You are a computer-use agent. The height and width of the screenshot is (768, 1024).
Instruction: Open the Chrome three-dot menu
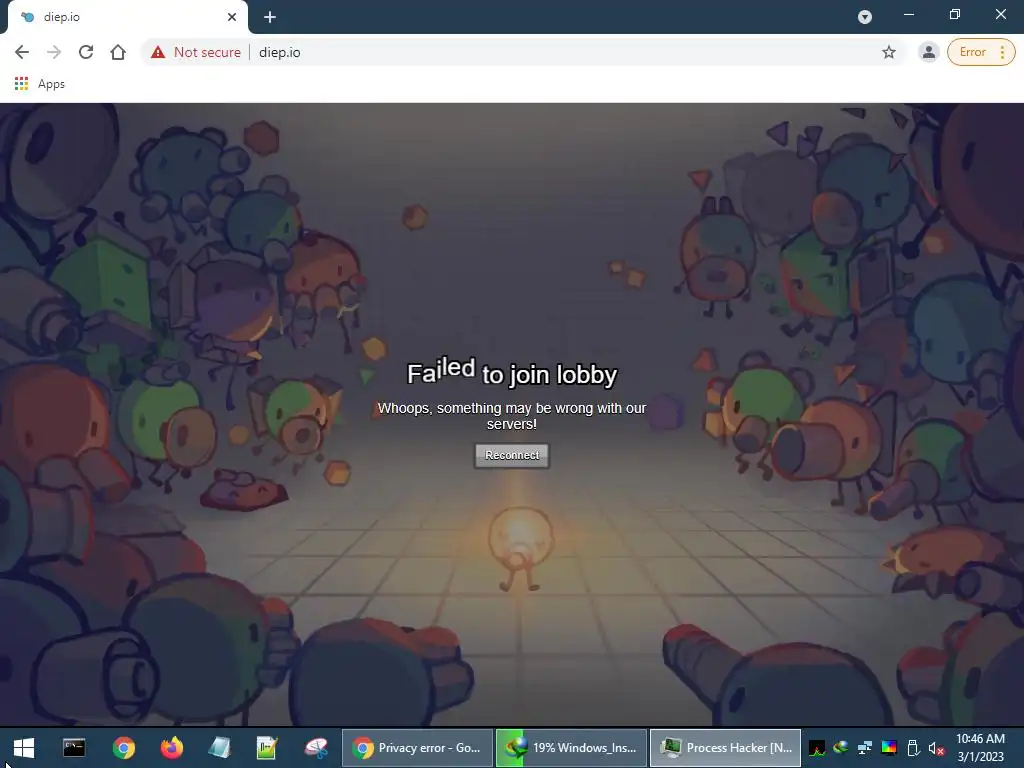(1002, 52)
